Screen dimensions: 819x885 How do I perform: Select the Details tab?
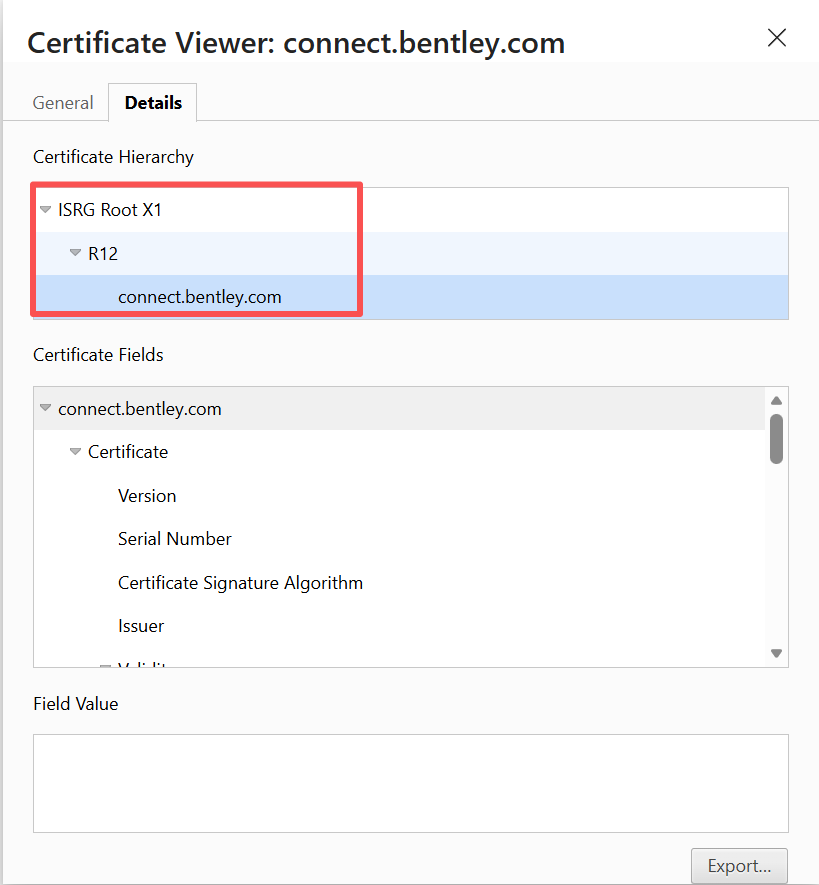153,103
